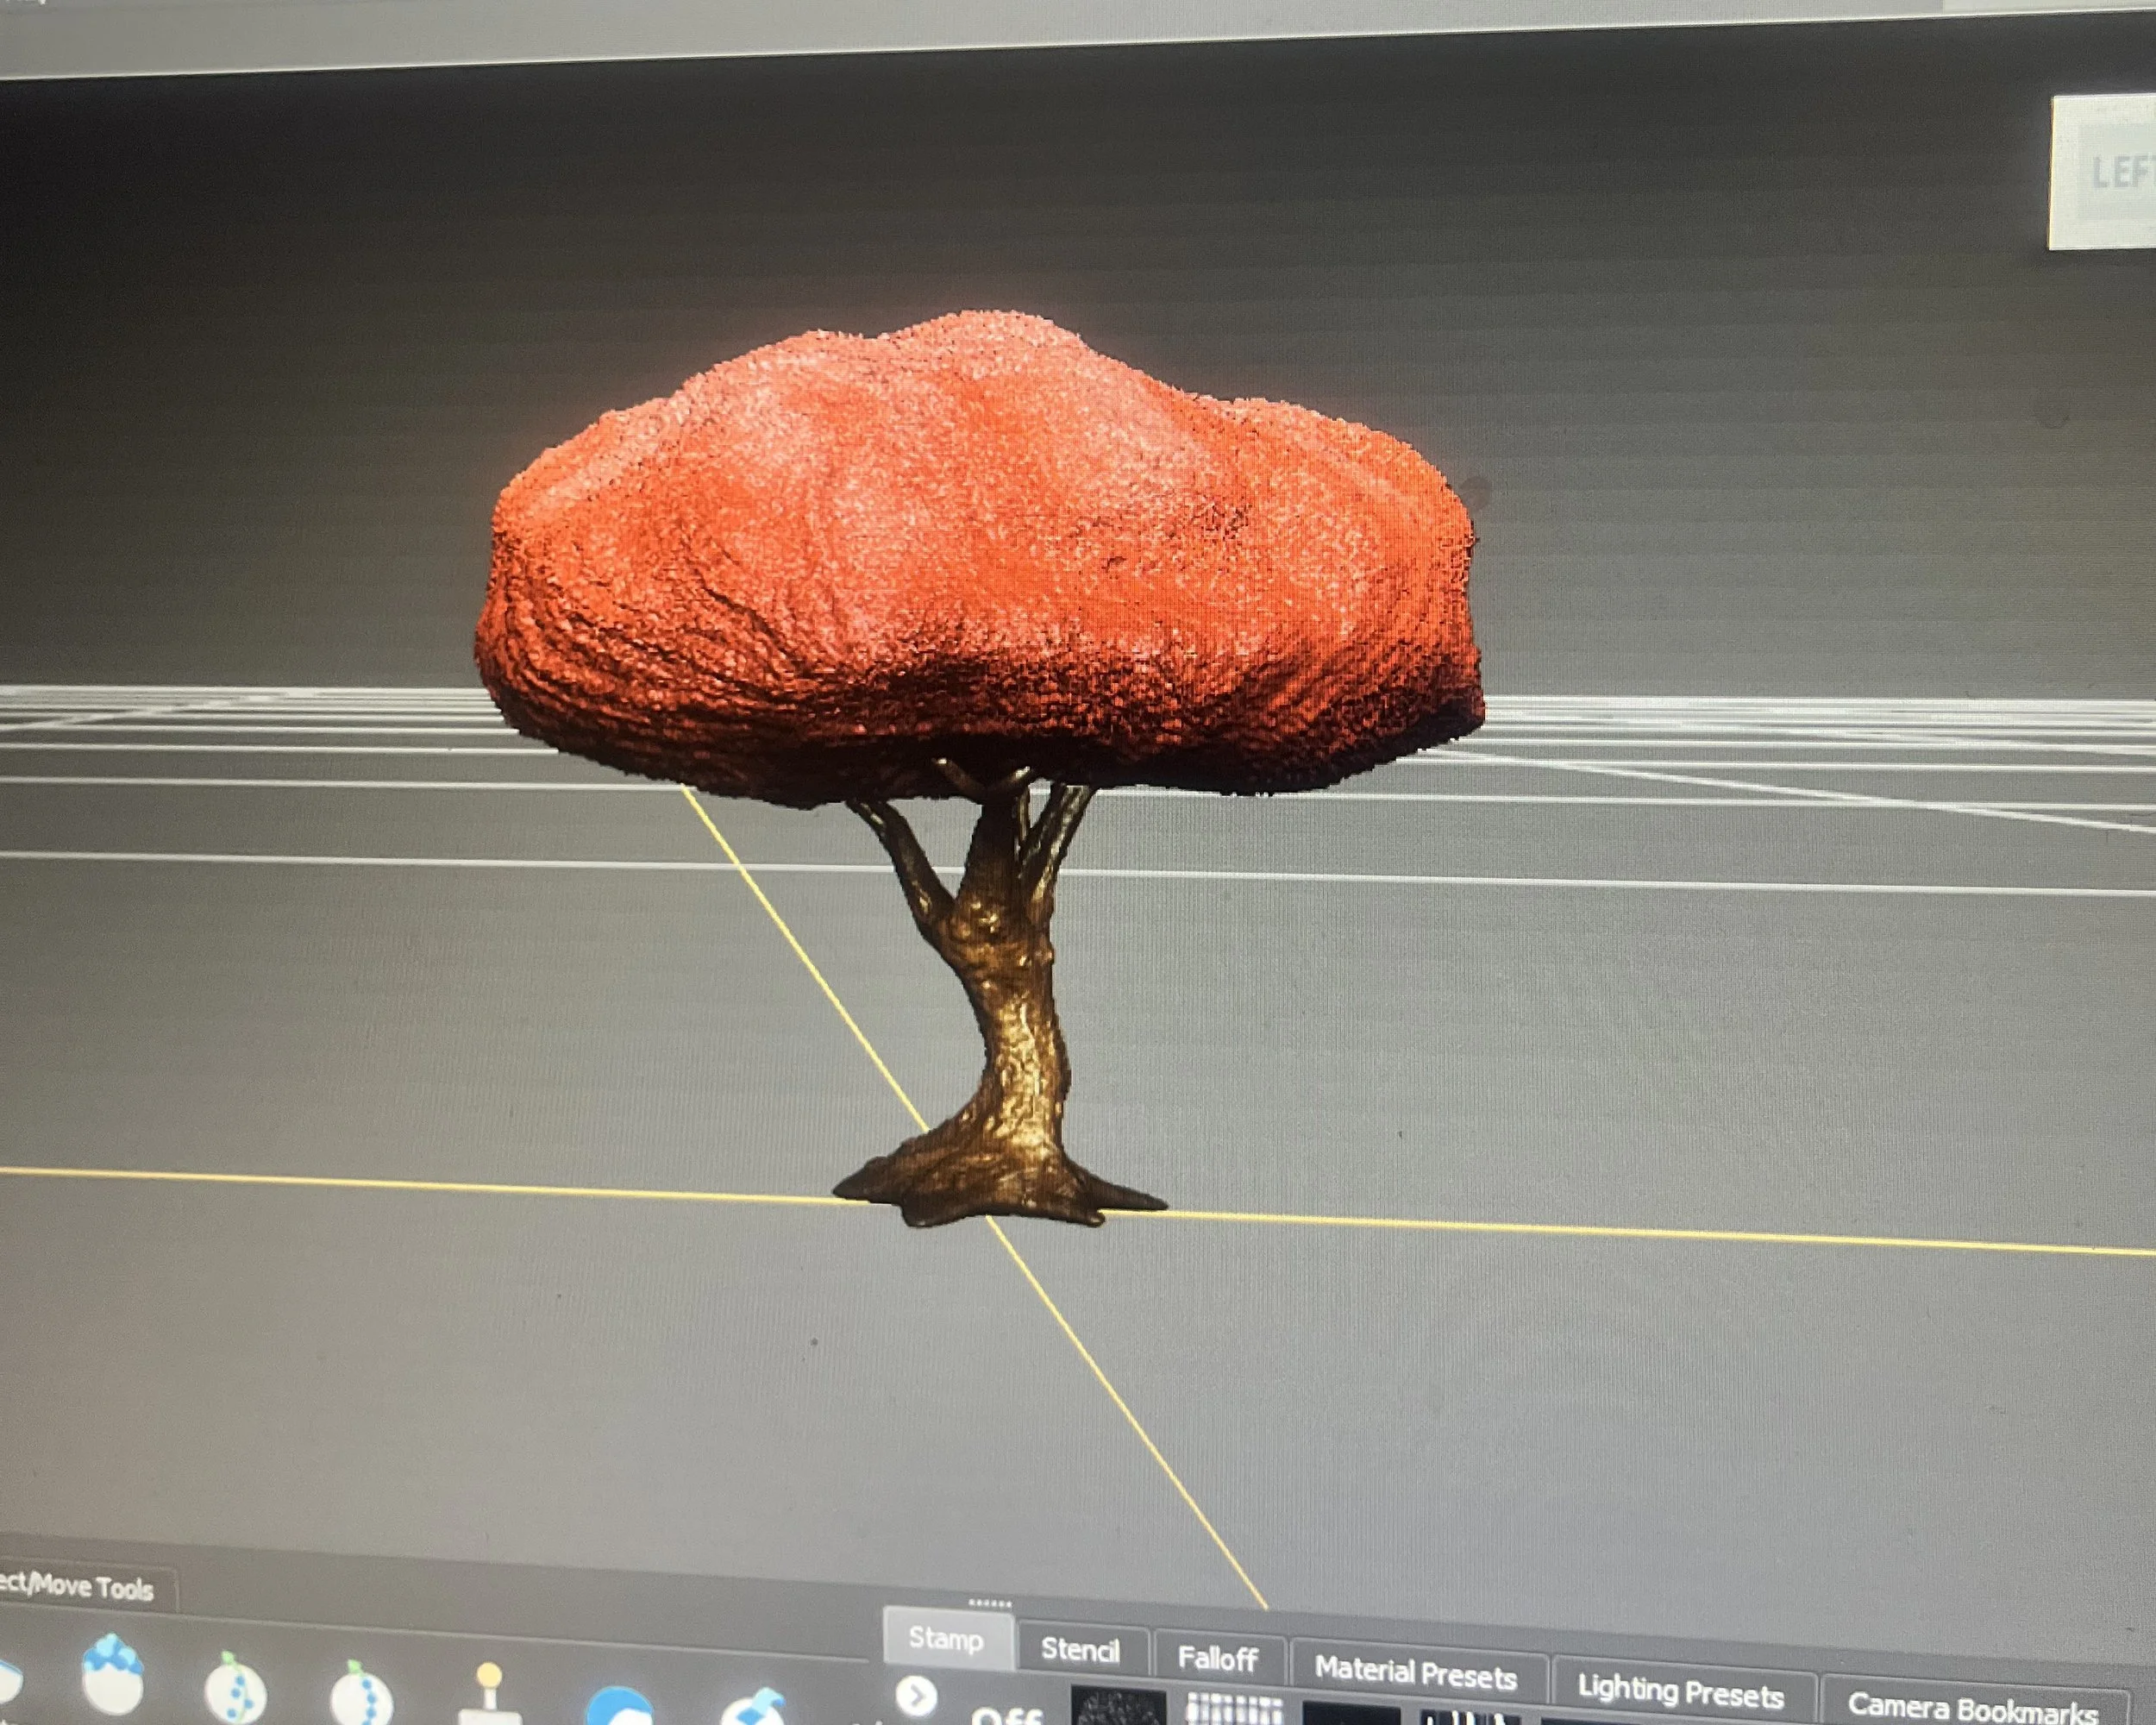Screen dimensions: 2156x1725
Task: Expand the stamp tray with arrow button
Action: click(915, 1696)
